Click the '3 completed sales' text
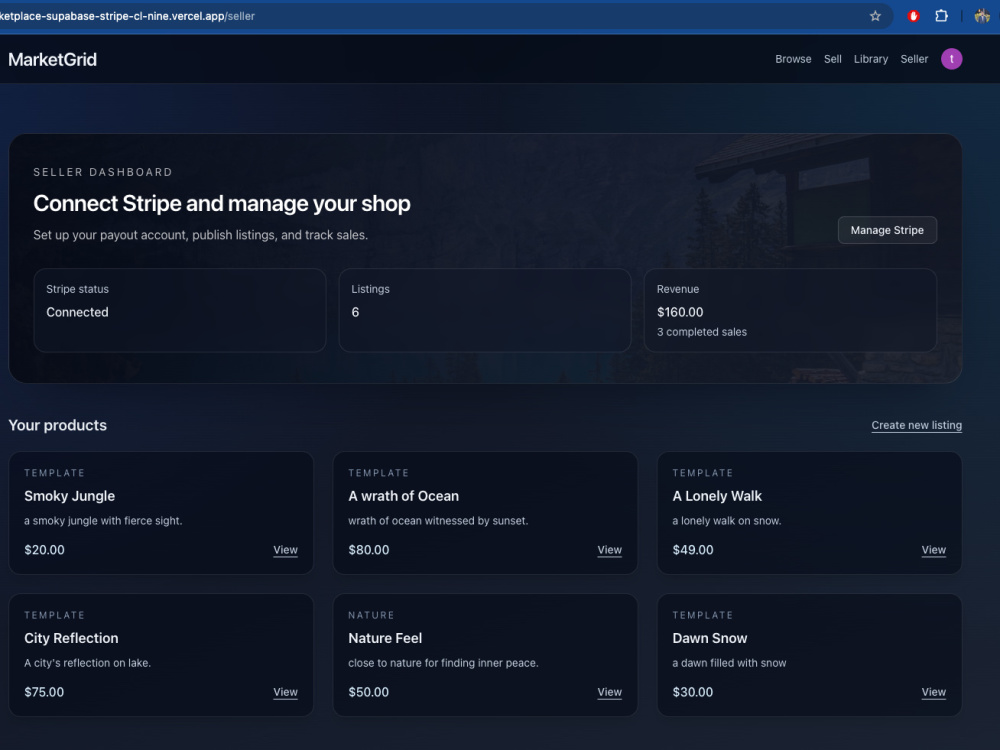 tap(702, 332)
